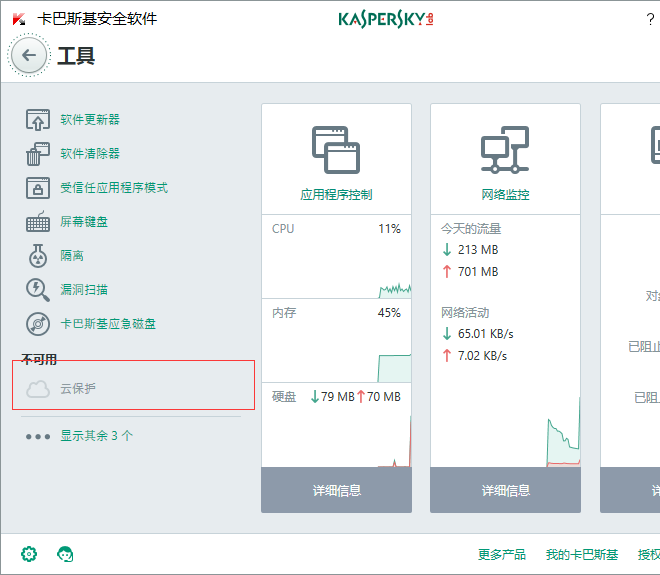The width and height of the screenshot is (660, 575).
Task: Click the 网络监控 network icon
Action: pyautogui.click(x=505, y=150)
